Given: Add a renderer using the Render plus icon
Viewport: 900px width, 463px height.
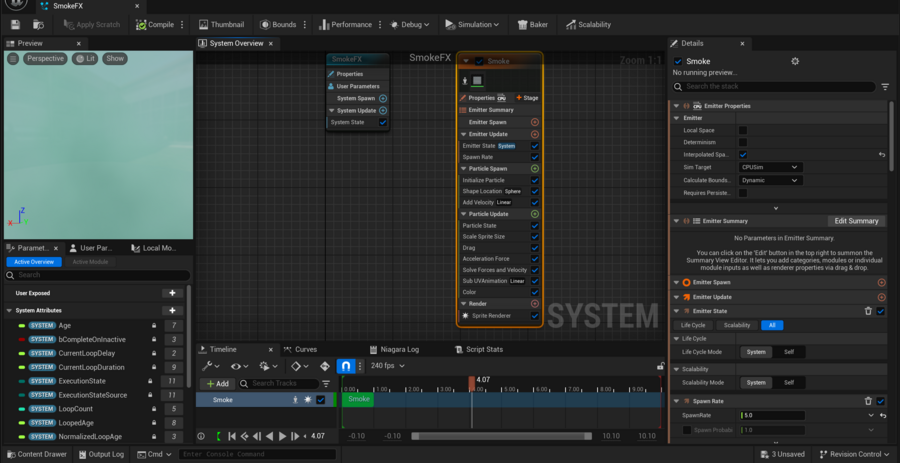Looking at the screenshot, I should [x=535, y=304].
